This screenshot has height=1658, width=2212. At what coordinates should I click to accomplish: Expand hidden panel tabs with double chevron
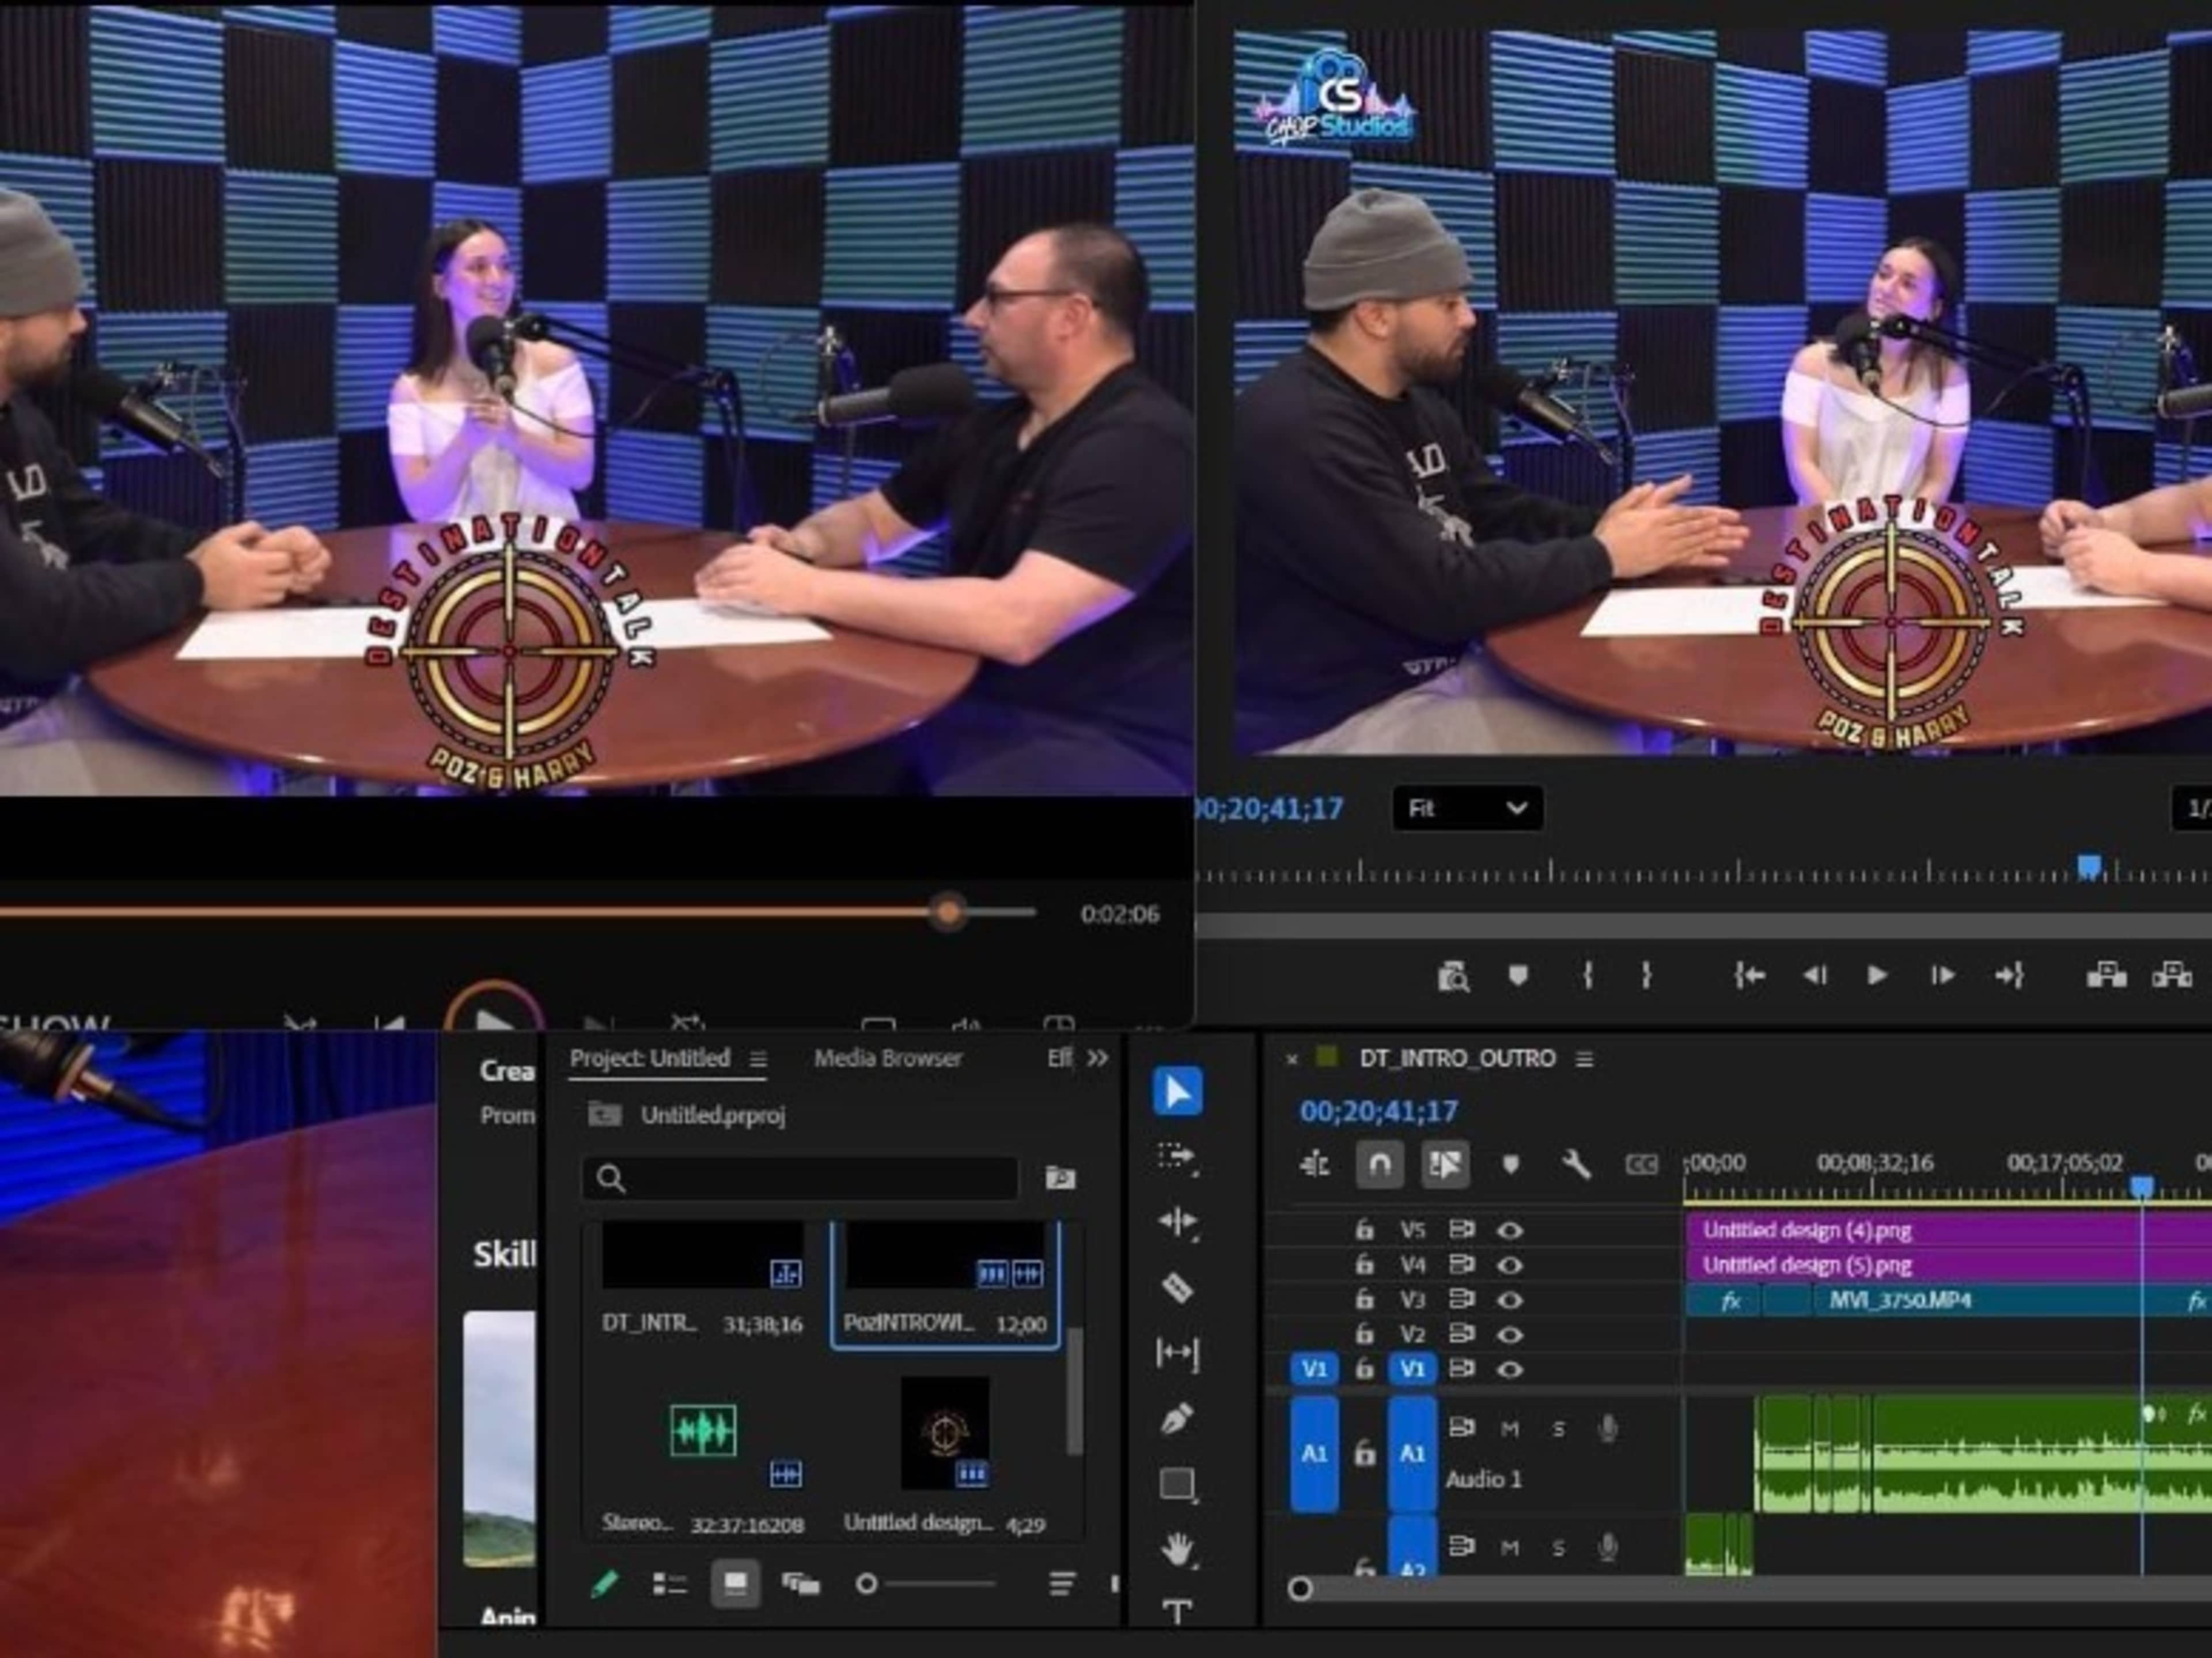[1097, 1058]
